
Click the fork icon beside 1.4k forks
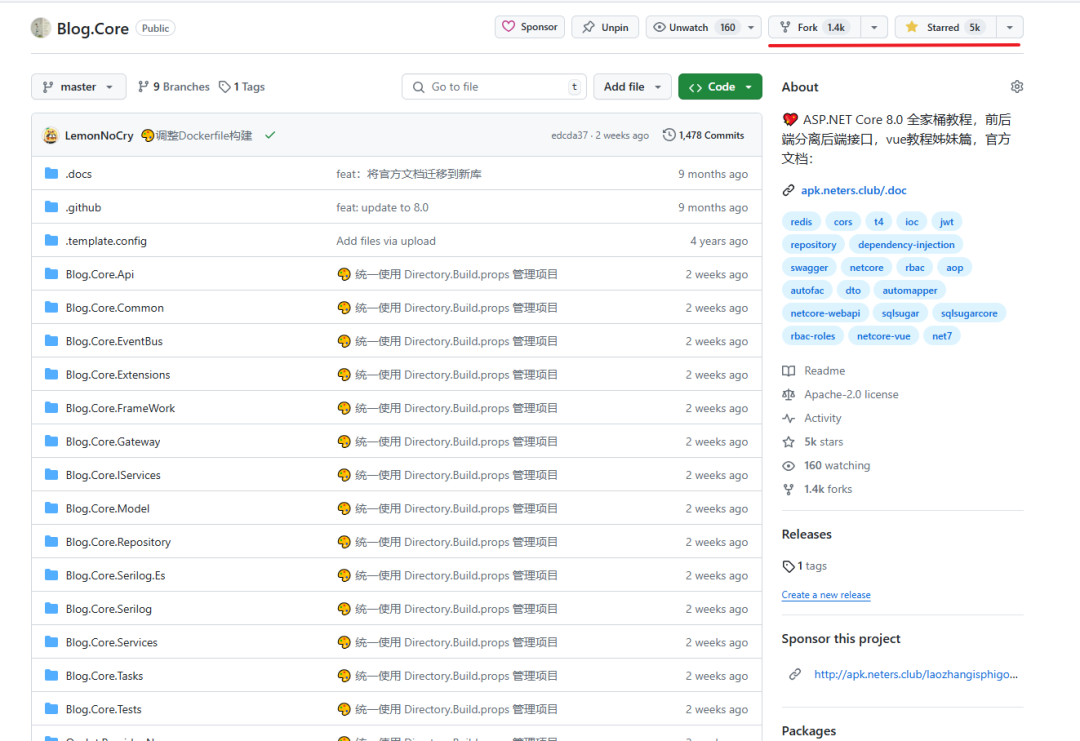[789, 490]
